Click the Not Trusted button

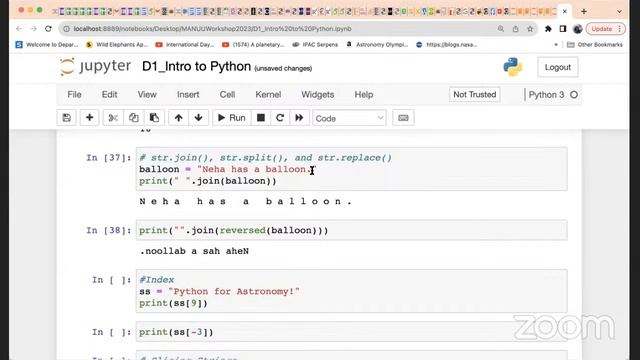coord(475,95)
